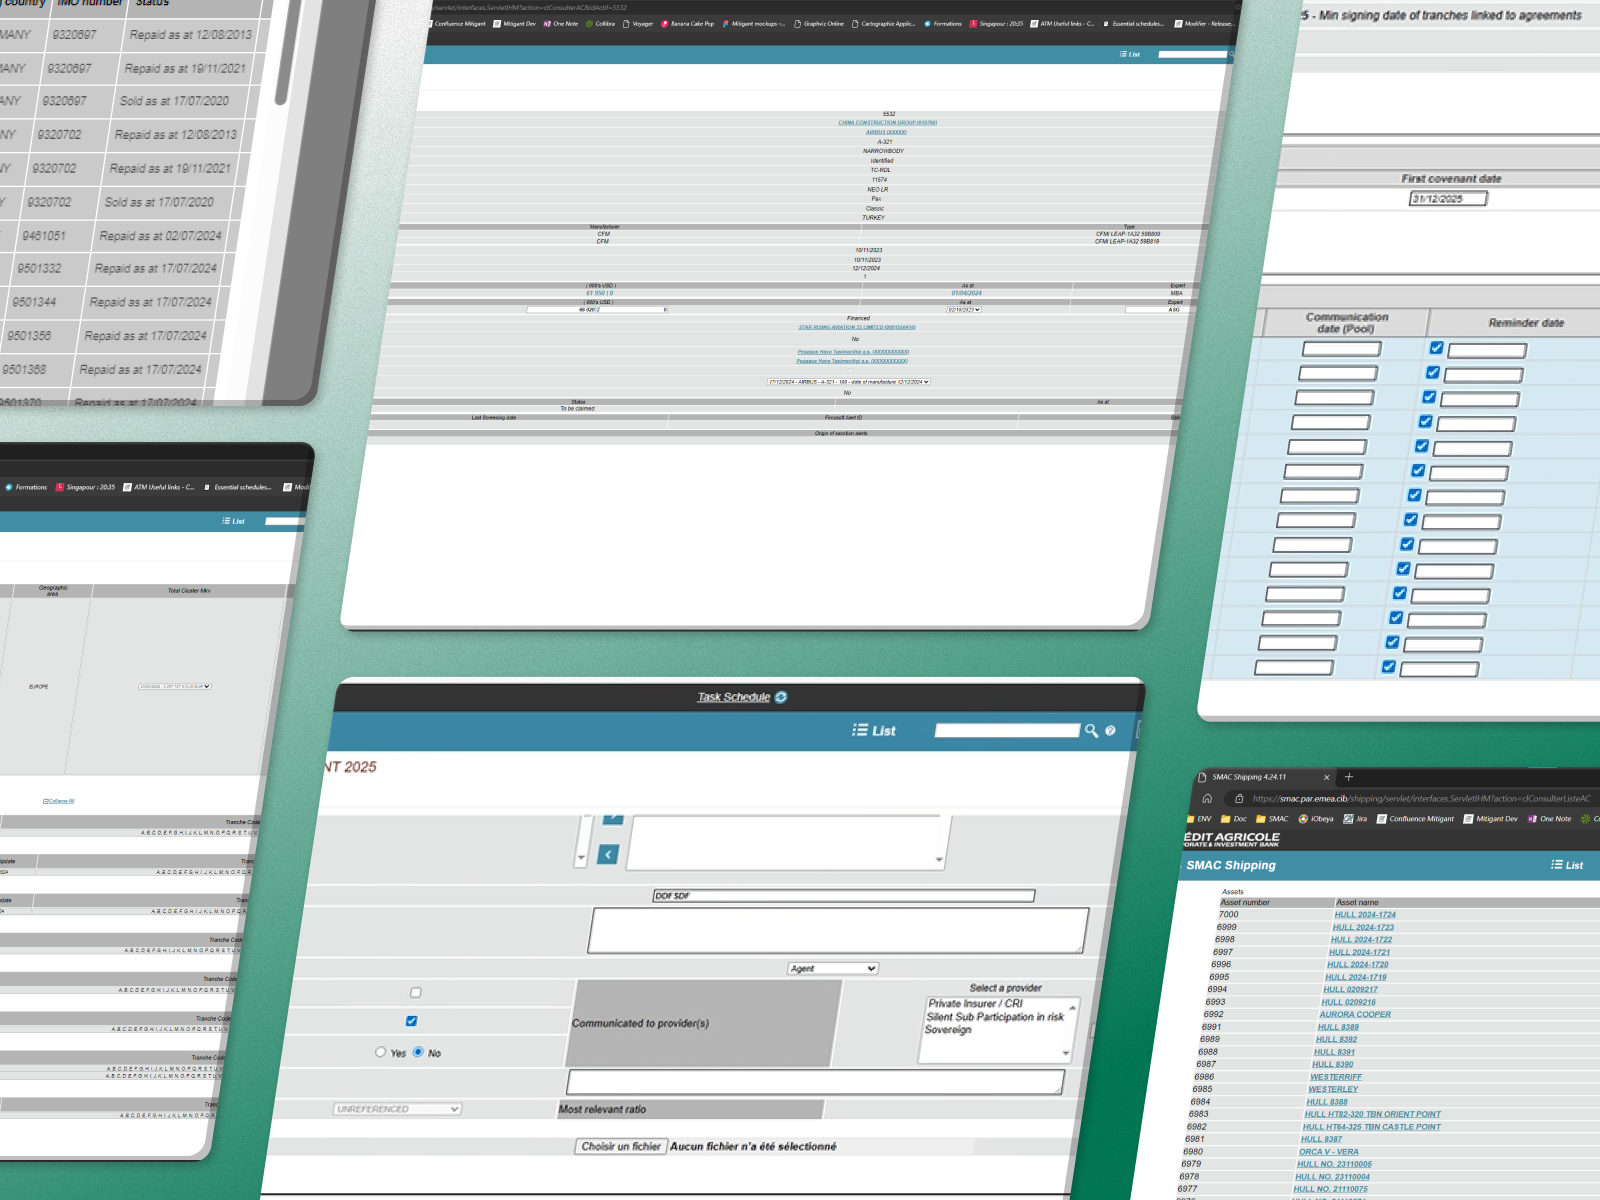1600x1200 pixels.
Task: Click the lock site-info icon in the address bar
Action: coord(1239,798)
